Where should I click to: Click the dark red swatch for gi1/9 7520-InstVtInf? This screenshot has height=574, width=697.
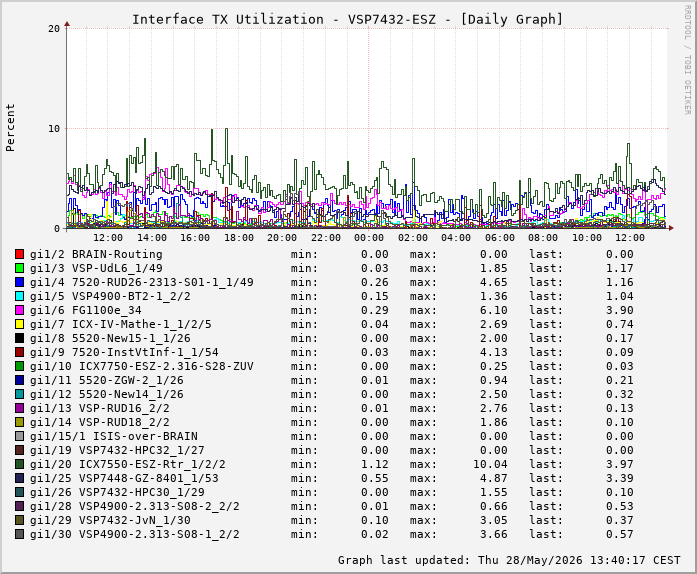(x=19, y=352)
